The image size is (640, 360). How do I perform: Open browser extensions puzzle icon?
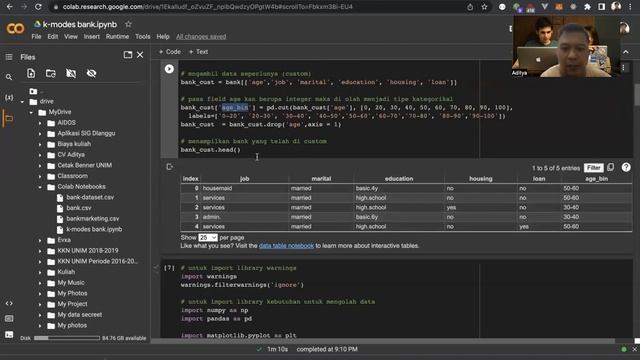pyautogui.click(x=587, y=7)
